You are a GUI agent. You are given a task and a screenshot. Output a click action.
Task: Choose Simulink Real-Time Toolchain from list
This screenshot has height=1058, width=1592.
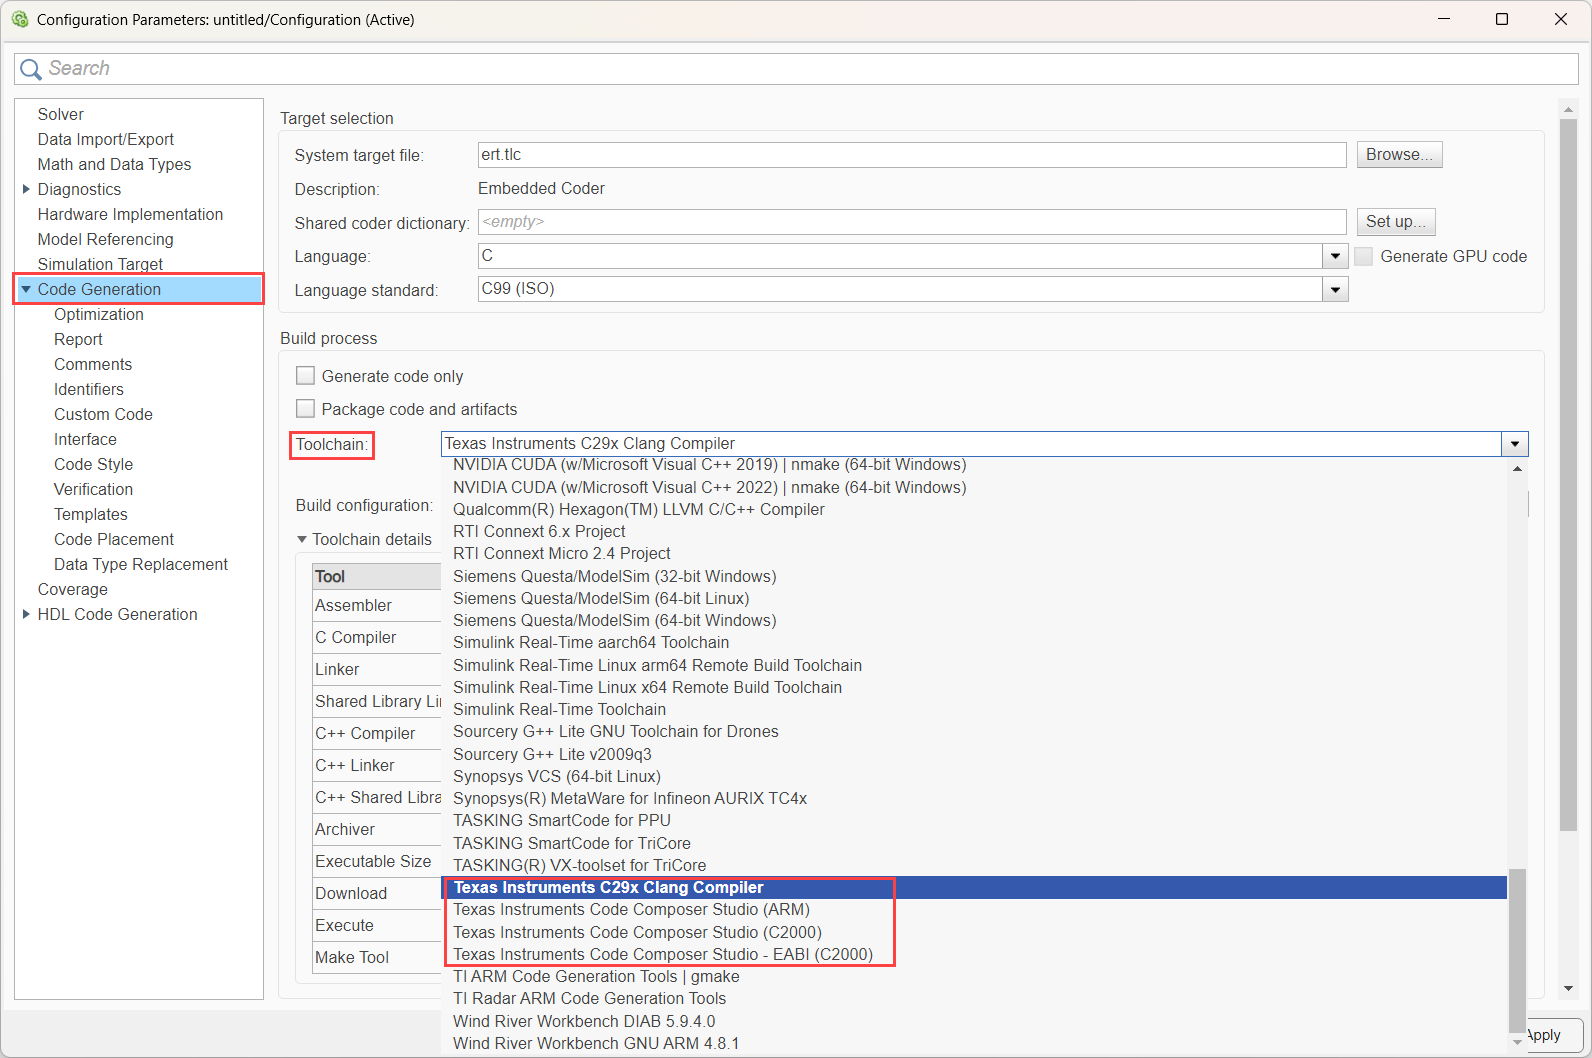pos(559,710)
